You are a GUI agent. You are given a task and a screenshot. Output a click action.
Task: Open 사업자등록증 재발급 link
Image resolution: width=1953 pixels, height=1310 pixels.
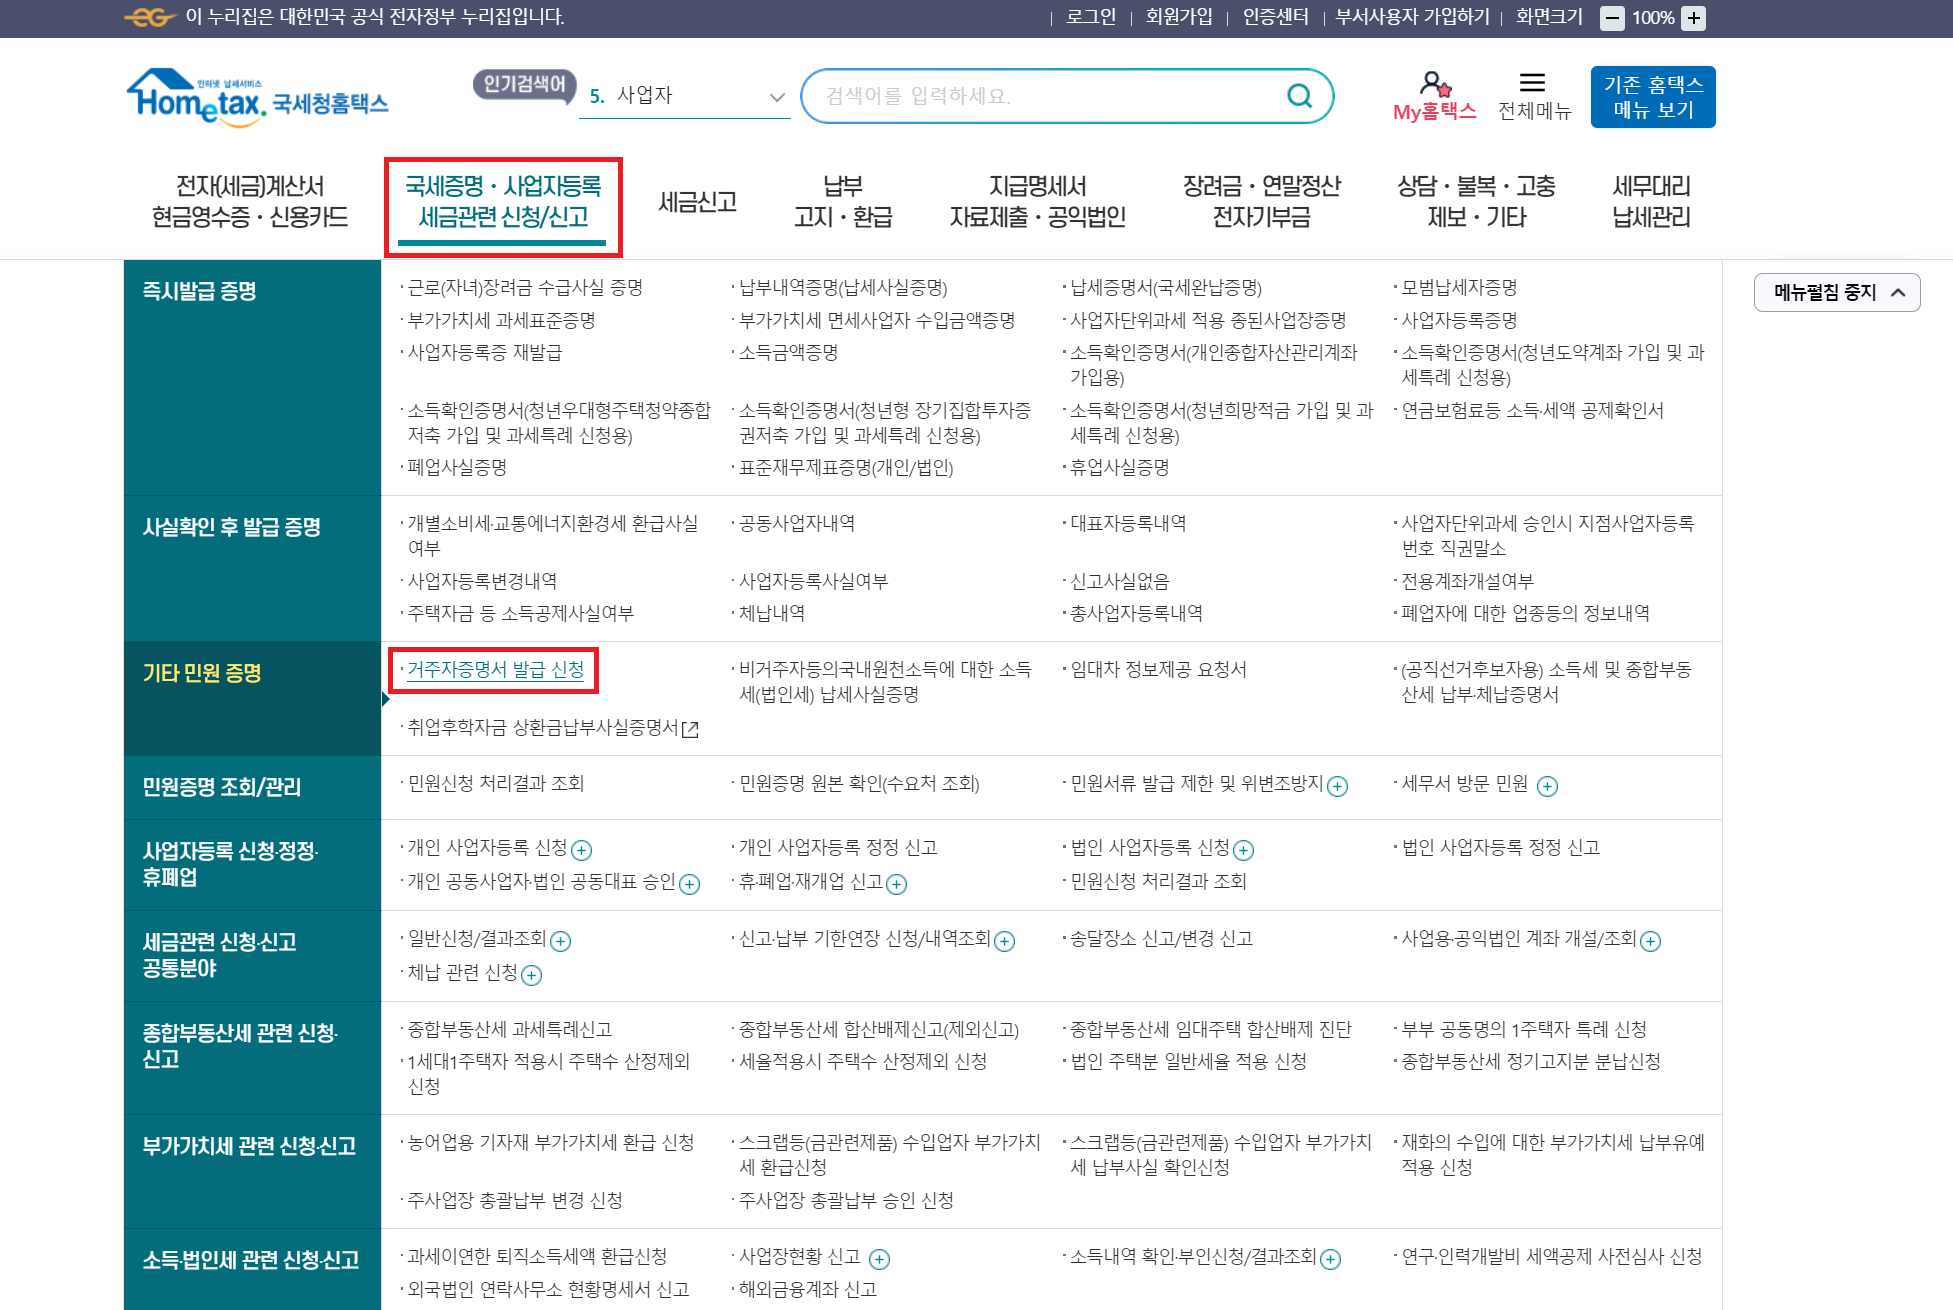pos(485,353)
